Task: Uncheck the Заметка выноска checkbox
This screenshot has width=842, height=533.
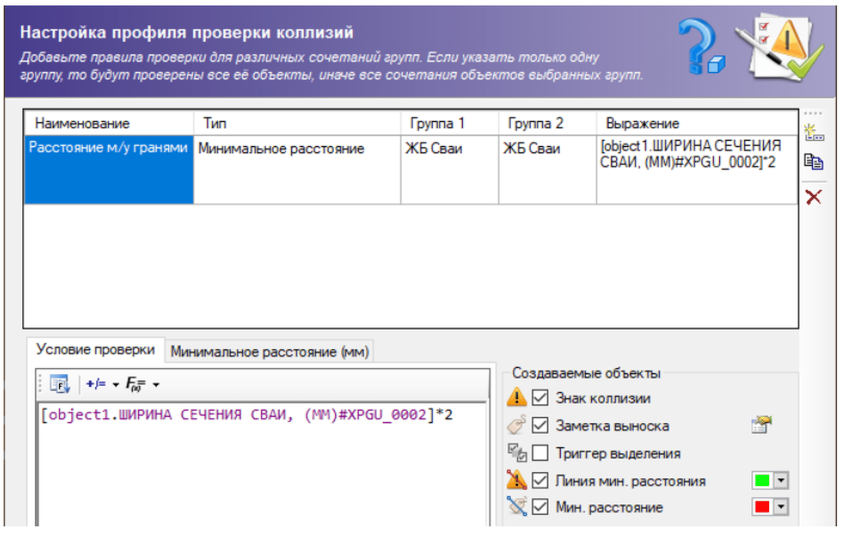Action: point(540,426)
